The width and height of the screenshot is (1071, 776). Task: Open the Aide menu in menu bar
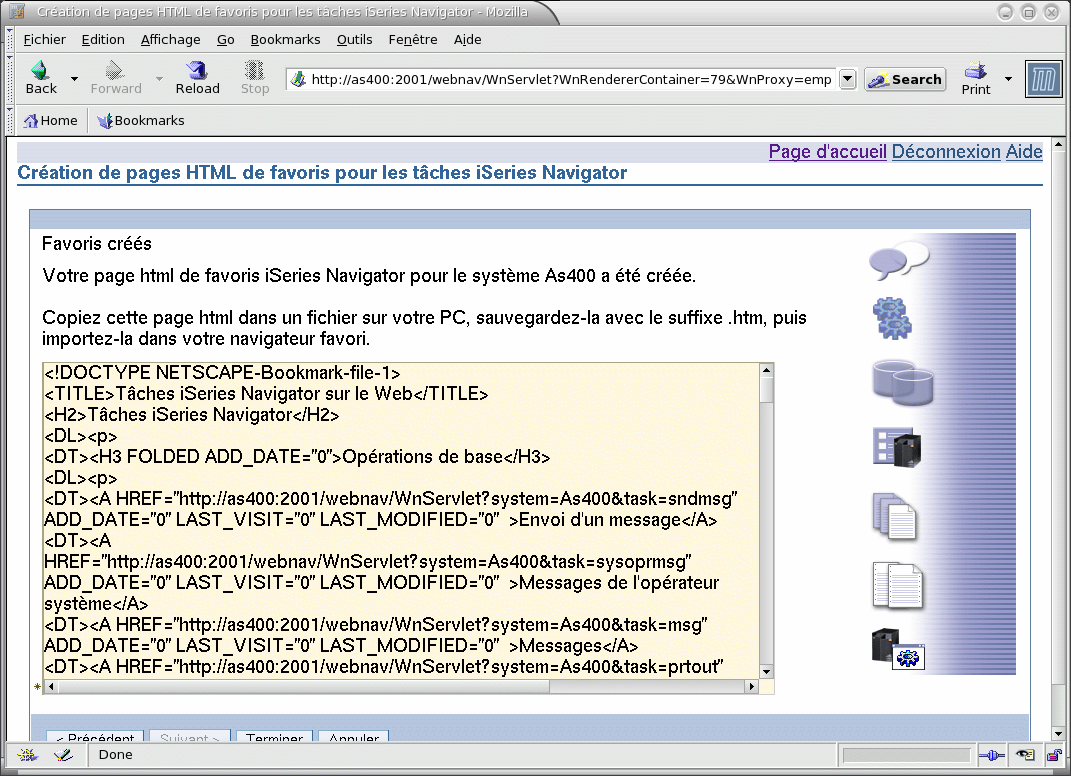468,40
